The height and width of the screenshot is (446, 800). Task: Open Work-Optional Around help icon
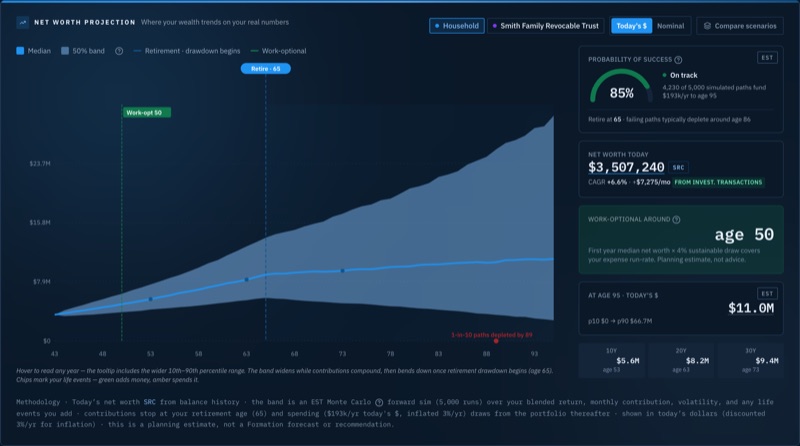click(676, 219)
